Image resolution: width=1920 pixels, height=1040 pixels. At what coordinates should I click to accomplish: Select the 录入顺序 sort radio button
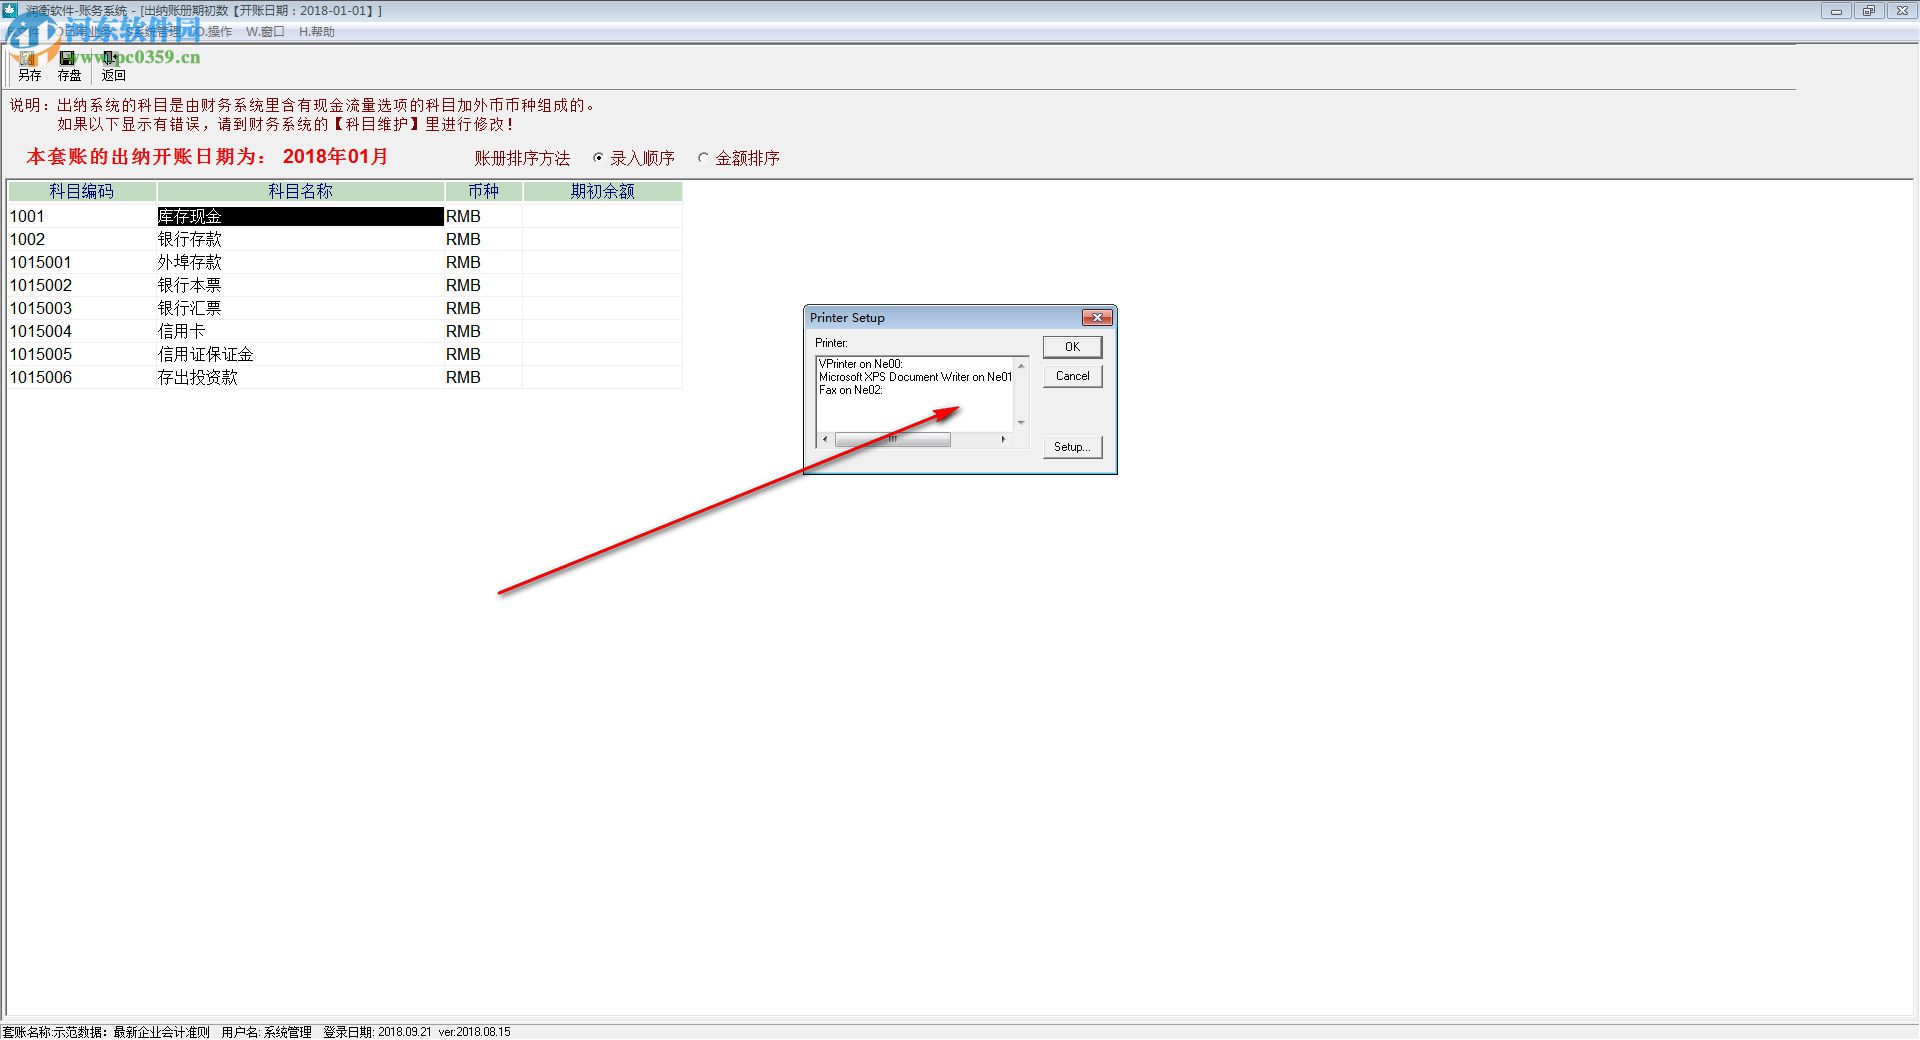point(598,158)
